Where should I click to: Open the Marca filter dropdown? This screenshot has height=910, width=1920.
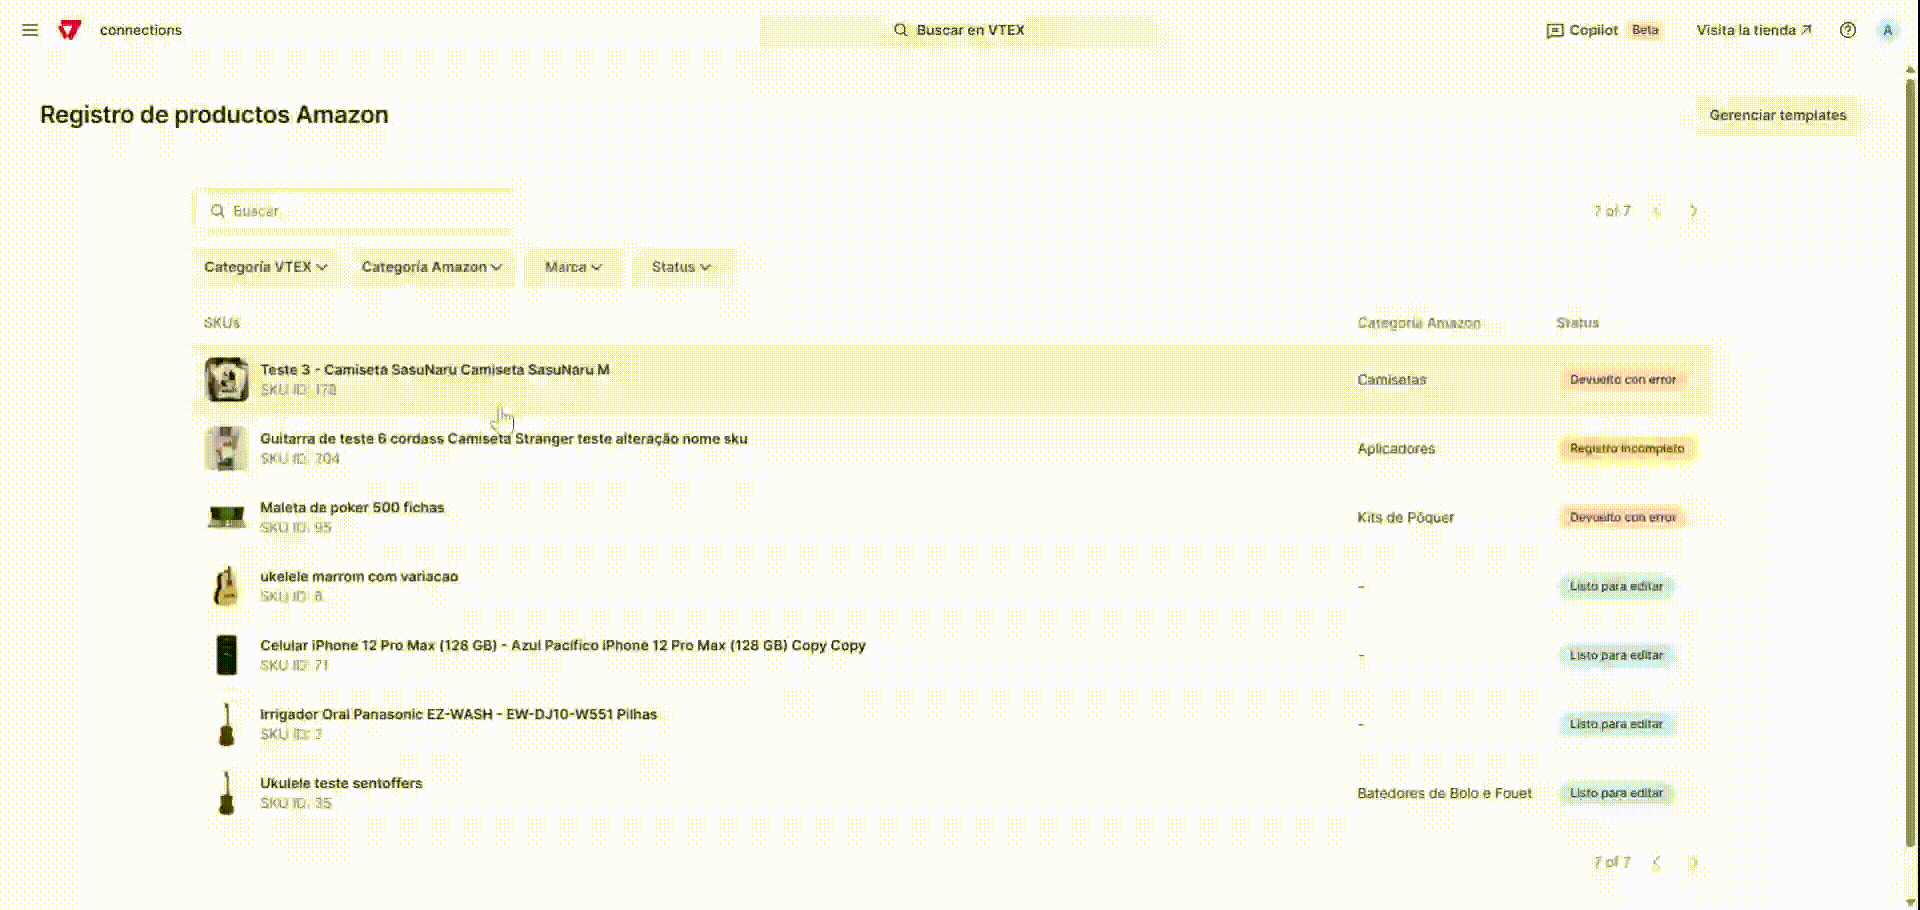(x=573, y=267)
